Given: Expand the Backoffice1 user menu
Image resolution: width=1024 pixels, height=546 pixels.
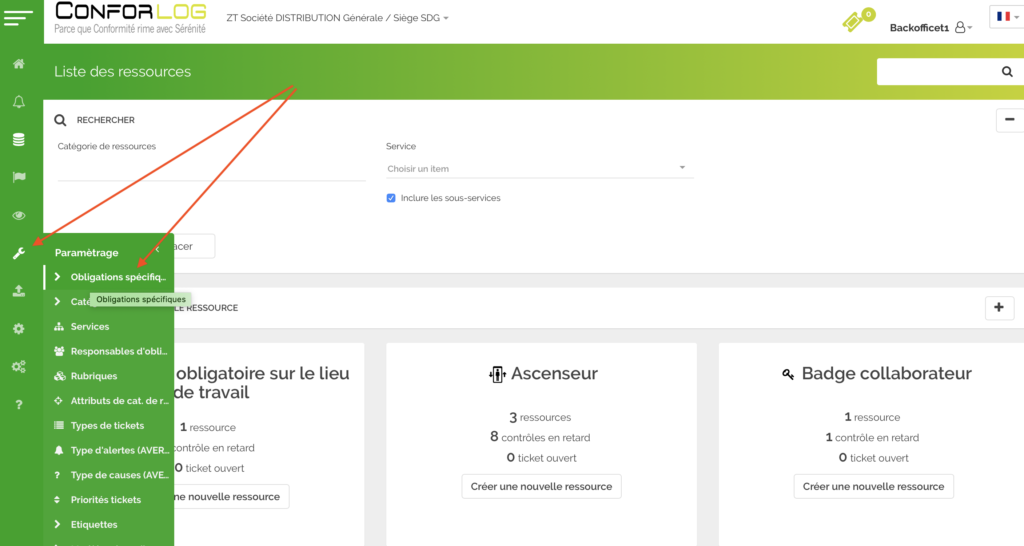Looking at the screenshot, I should point(930,28).
